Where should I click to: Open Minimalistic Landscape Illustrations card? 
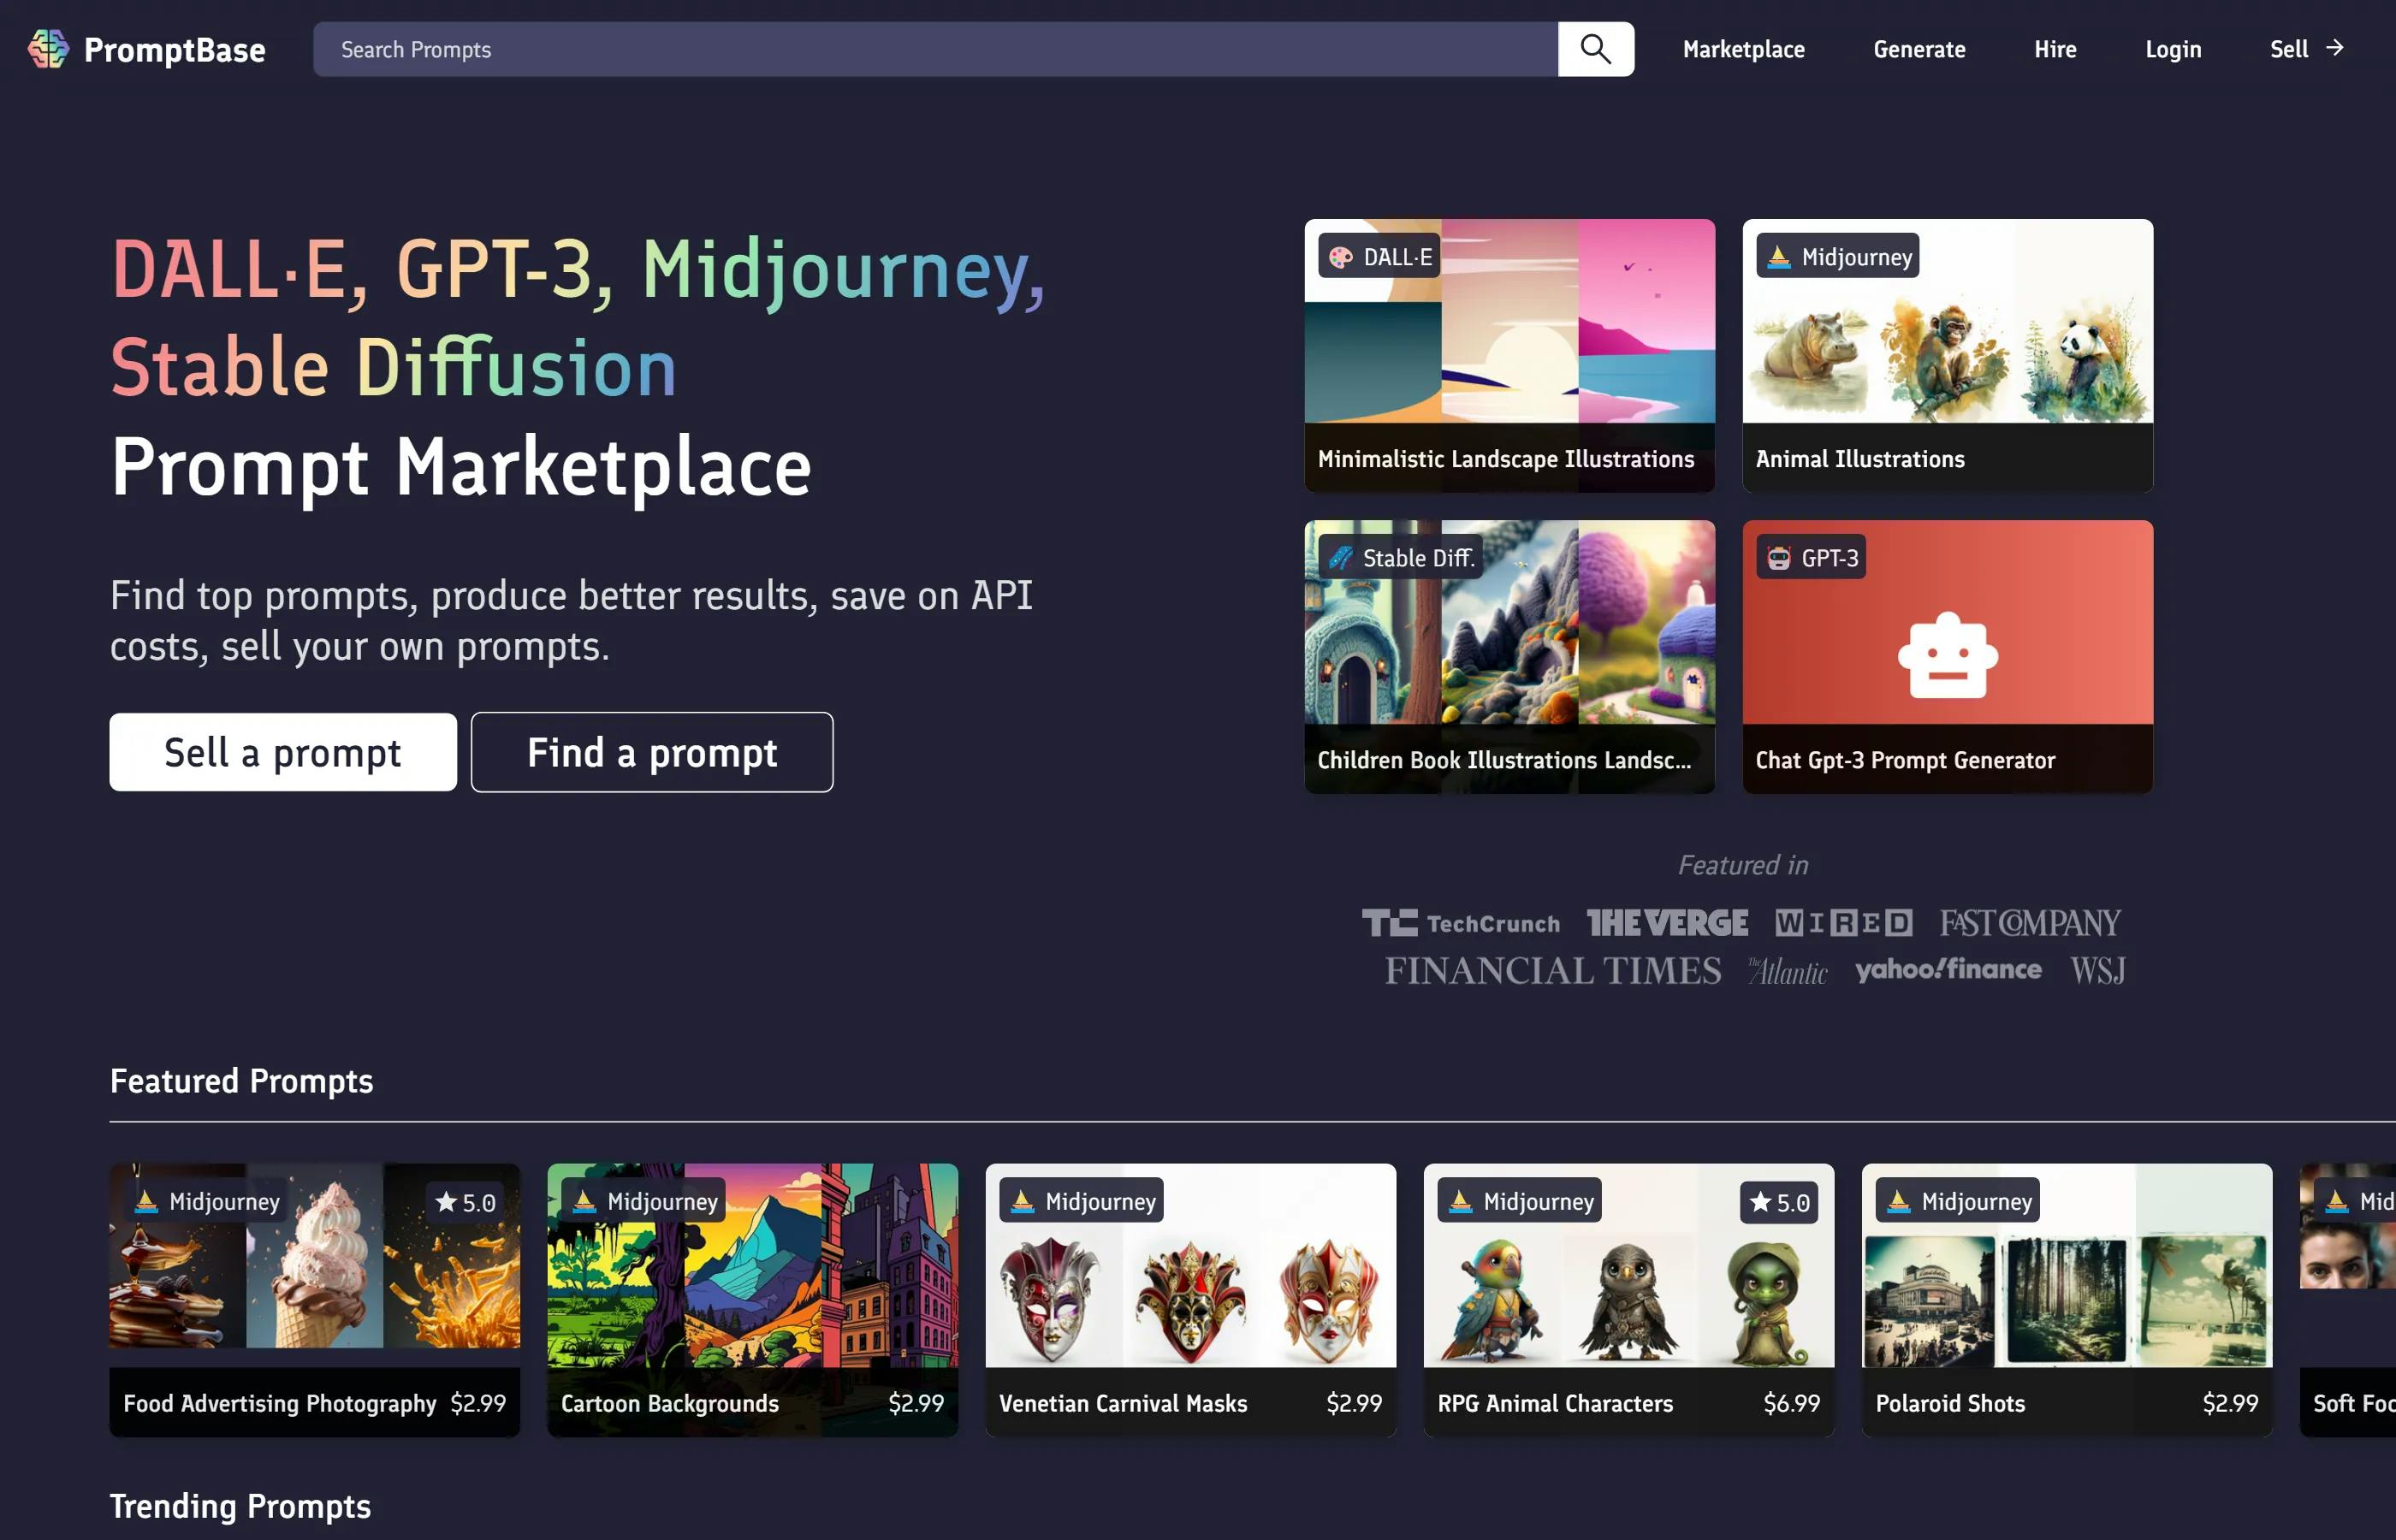click(1509, 355)
